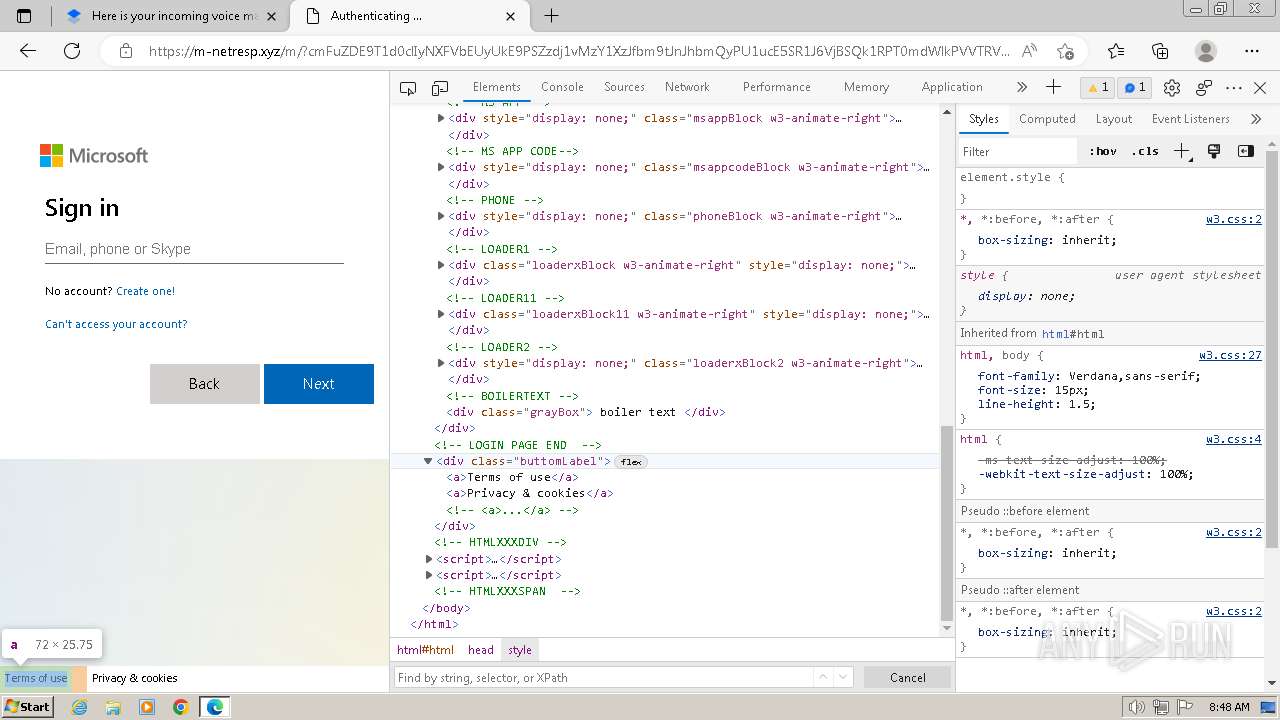Viewport: 1280px width, 720px height.
Task: Launch Chrome from taskbar
Action: coord(180,707)
